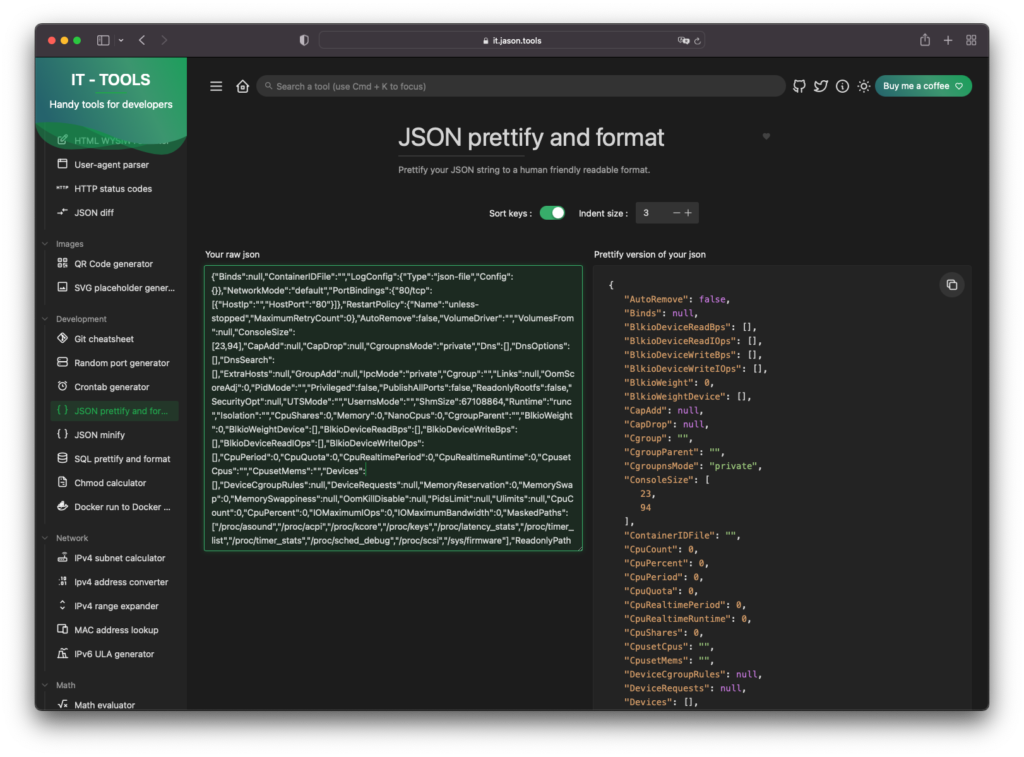1024x757 pixels.
Task: Open Safari sidebar dropdown chevron
Action: (x=121, y=40)
